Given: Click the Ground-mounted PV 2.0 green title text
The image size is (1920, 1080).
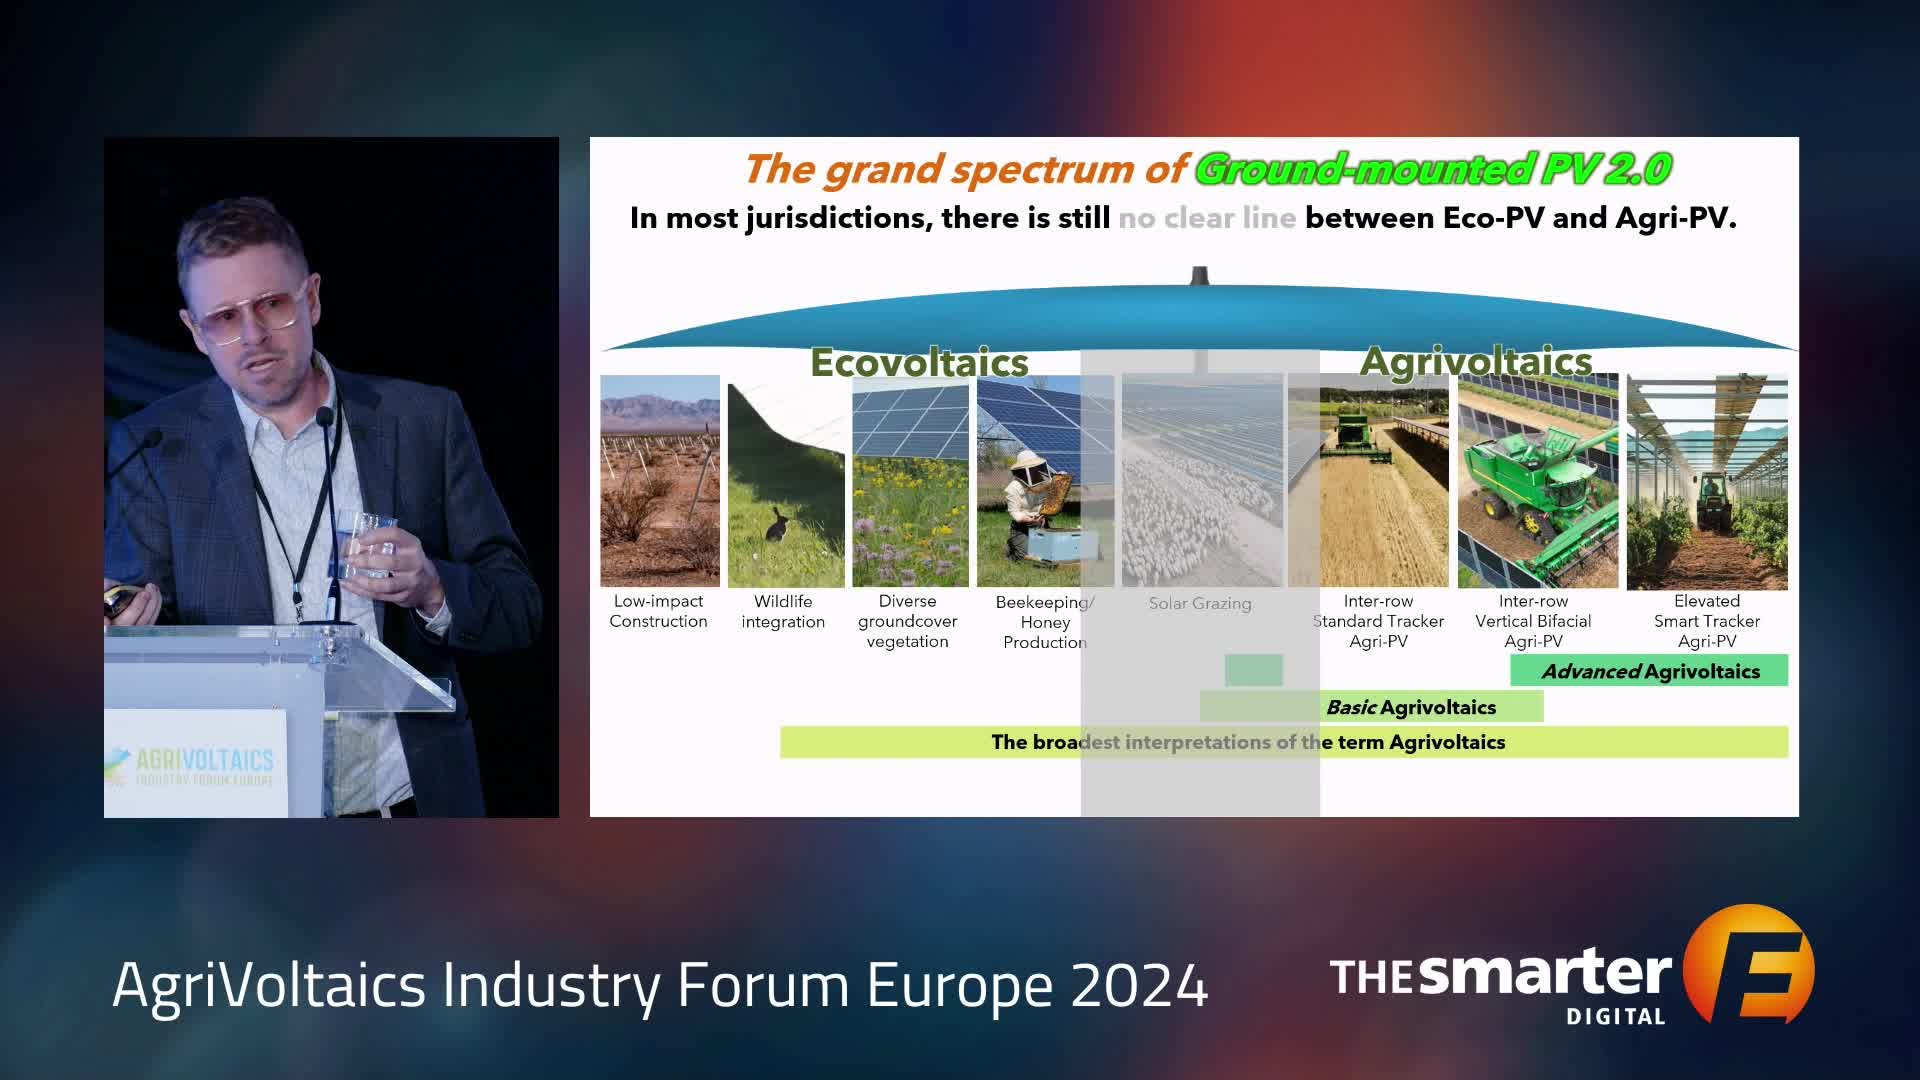Looking at the screenshot, I should coord(1433,169).
